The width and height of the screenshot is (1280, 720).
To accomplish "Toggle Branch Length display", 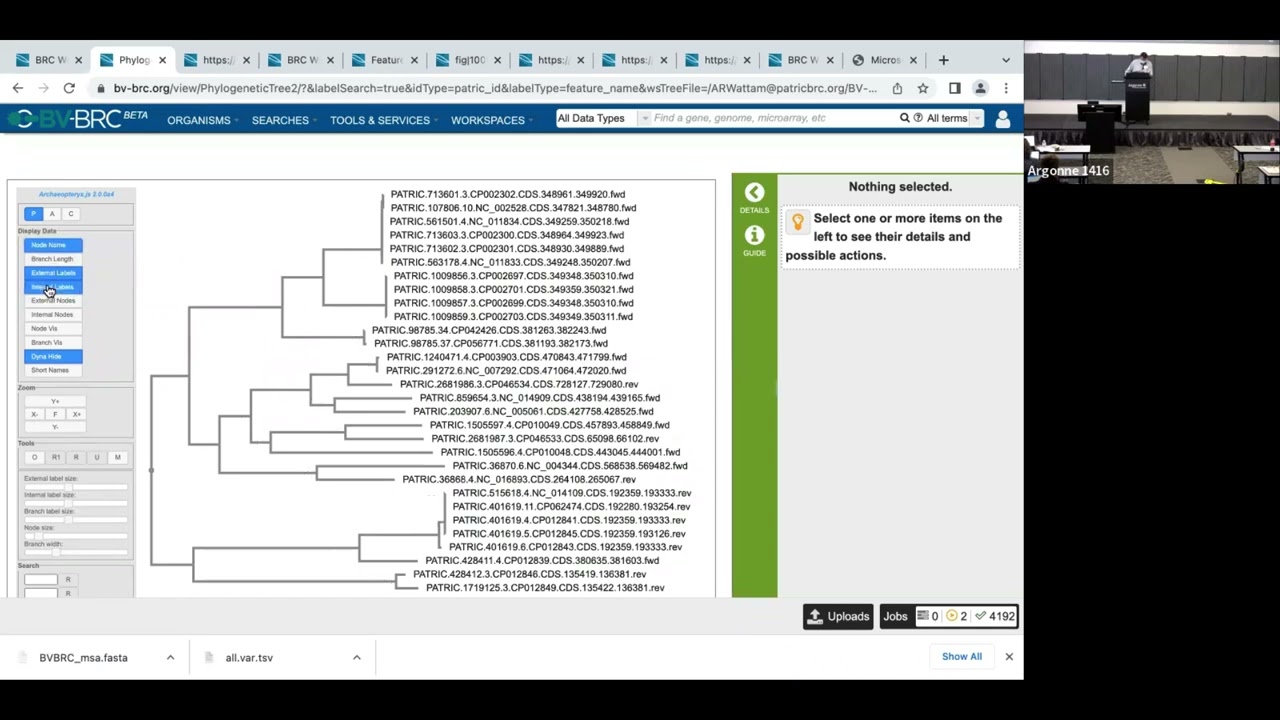I will pos(54,259).
